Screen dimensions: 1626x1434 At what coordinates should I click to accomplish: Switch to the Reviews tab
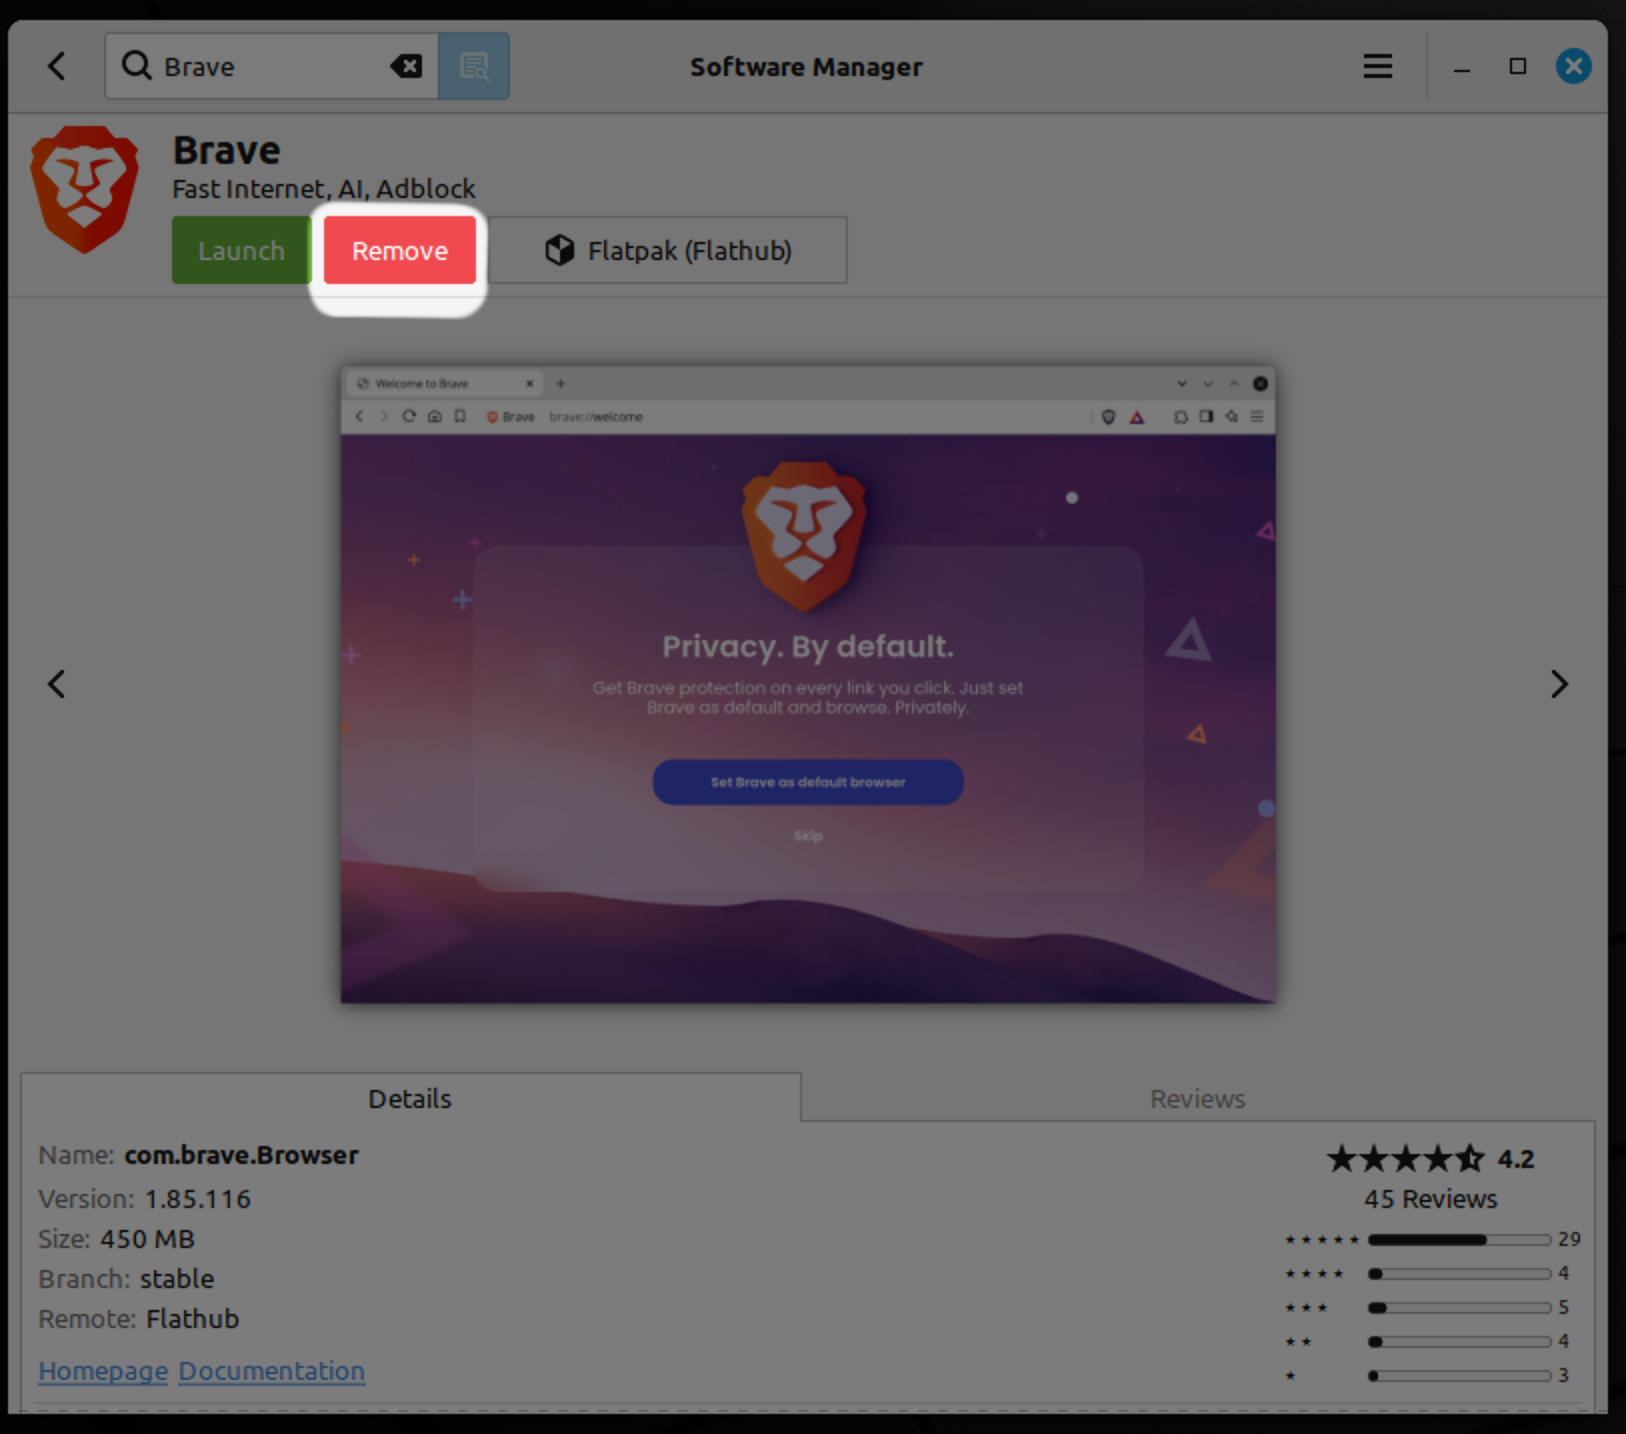click(1197, 1098)
